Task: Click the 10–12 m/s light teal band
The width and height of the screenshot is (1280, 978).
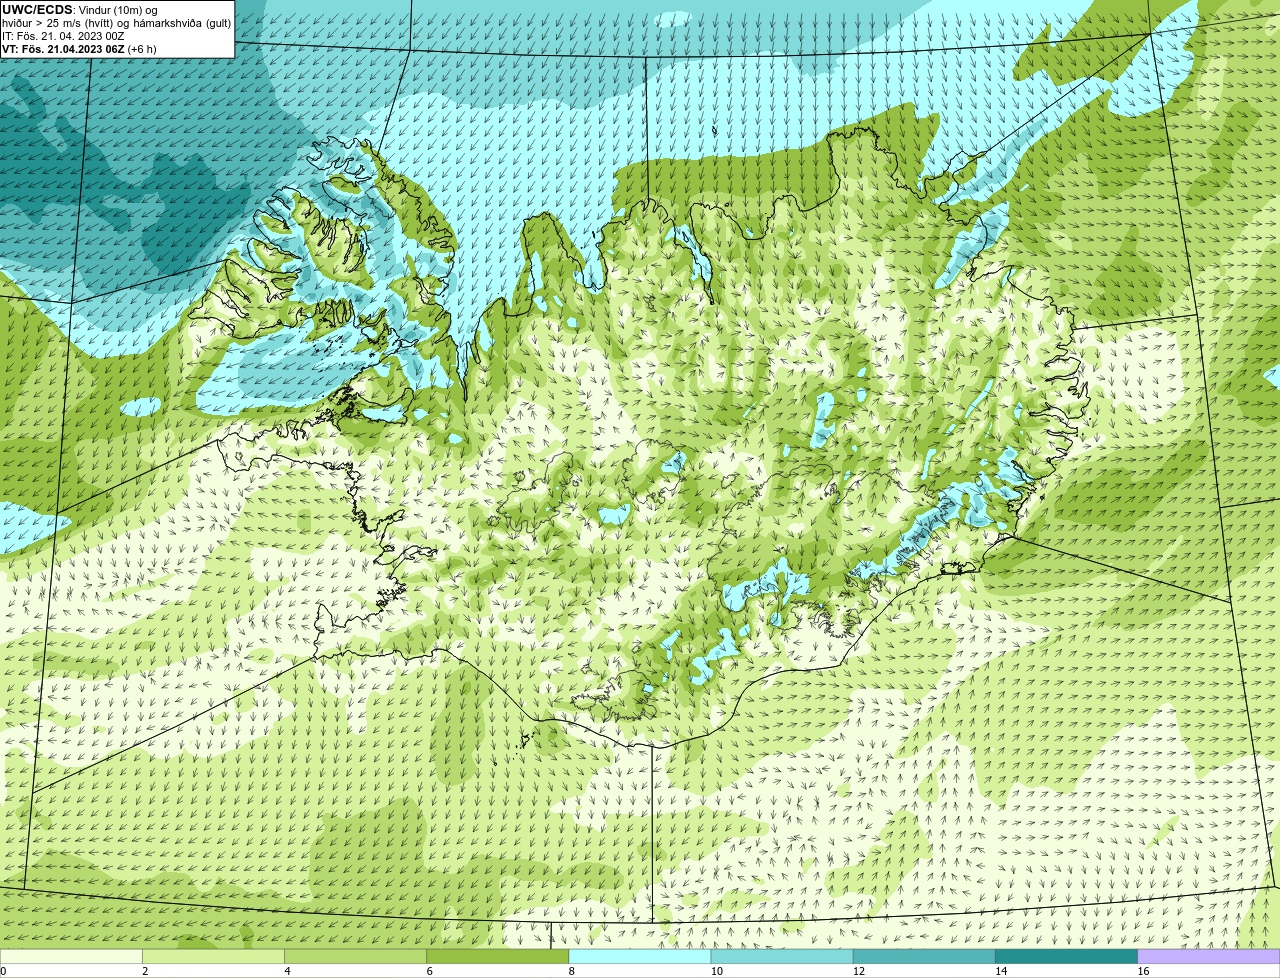Action: pyautogui.click(x=781, y=957)
